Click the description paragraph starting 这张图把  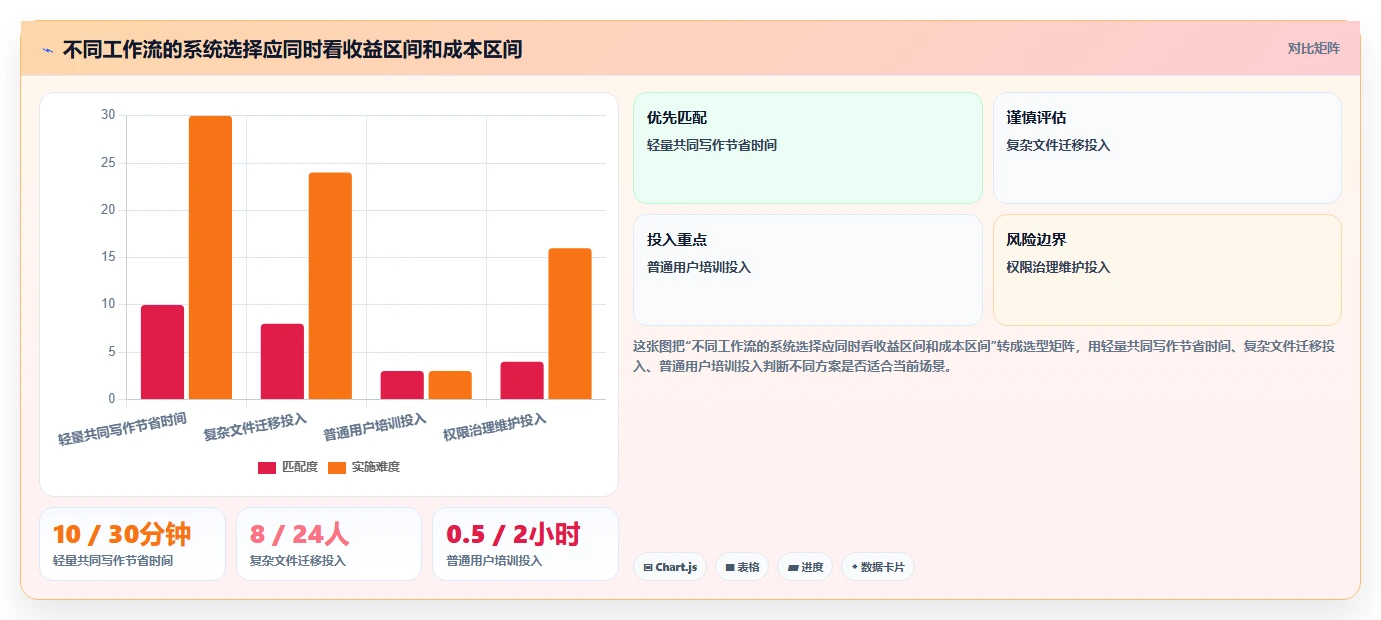(x=984, y=356)
